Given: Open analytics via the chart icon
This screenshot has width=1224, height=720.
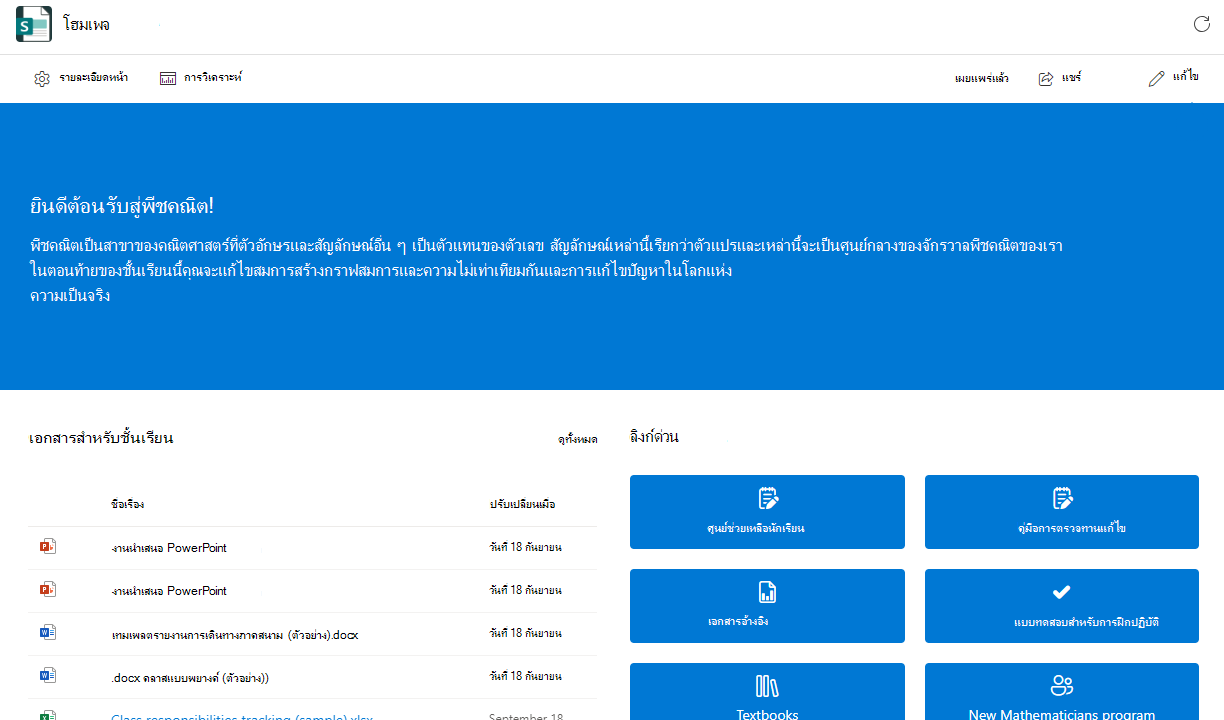Looking at the screenshot, I should (168, 78).
